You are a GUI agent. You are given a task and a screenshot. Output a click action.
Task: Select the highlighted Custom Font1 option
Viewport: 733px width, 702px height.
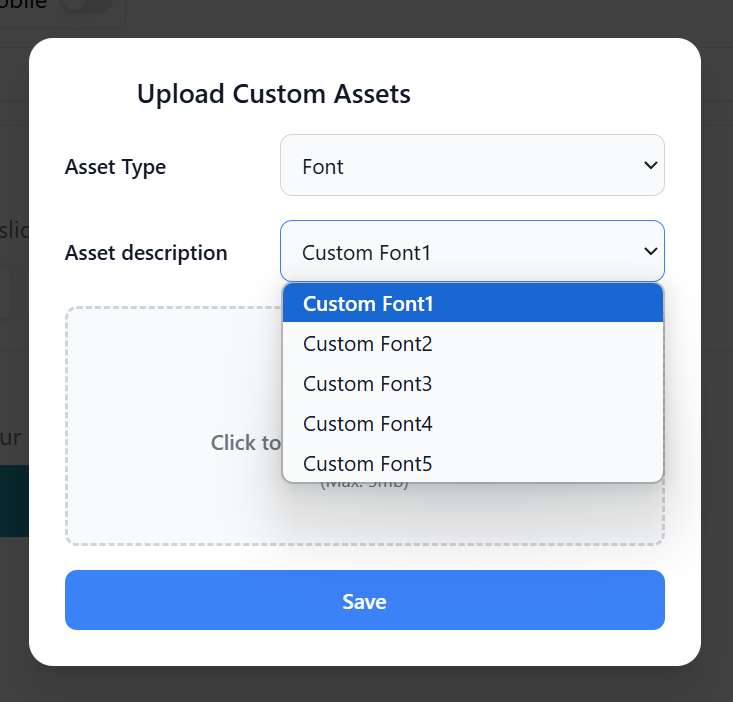[473, 303]
